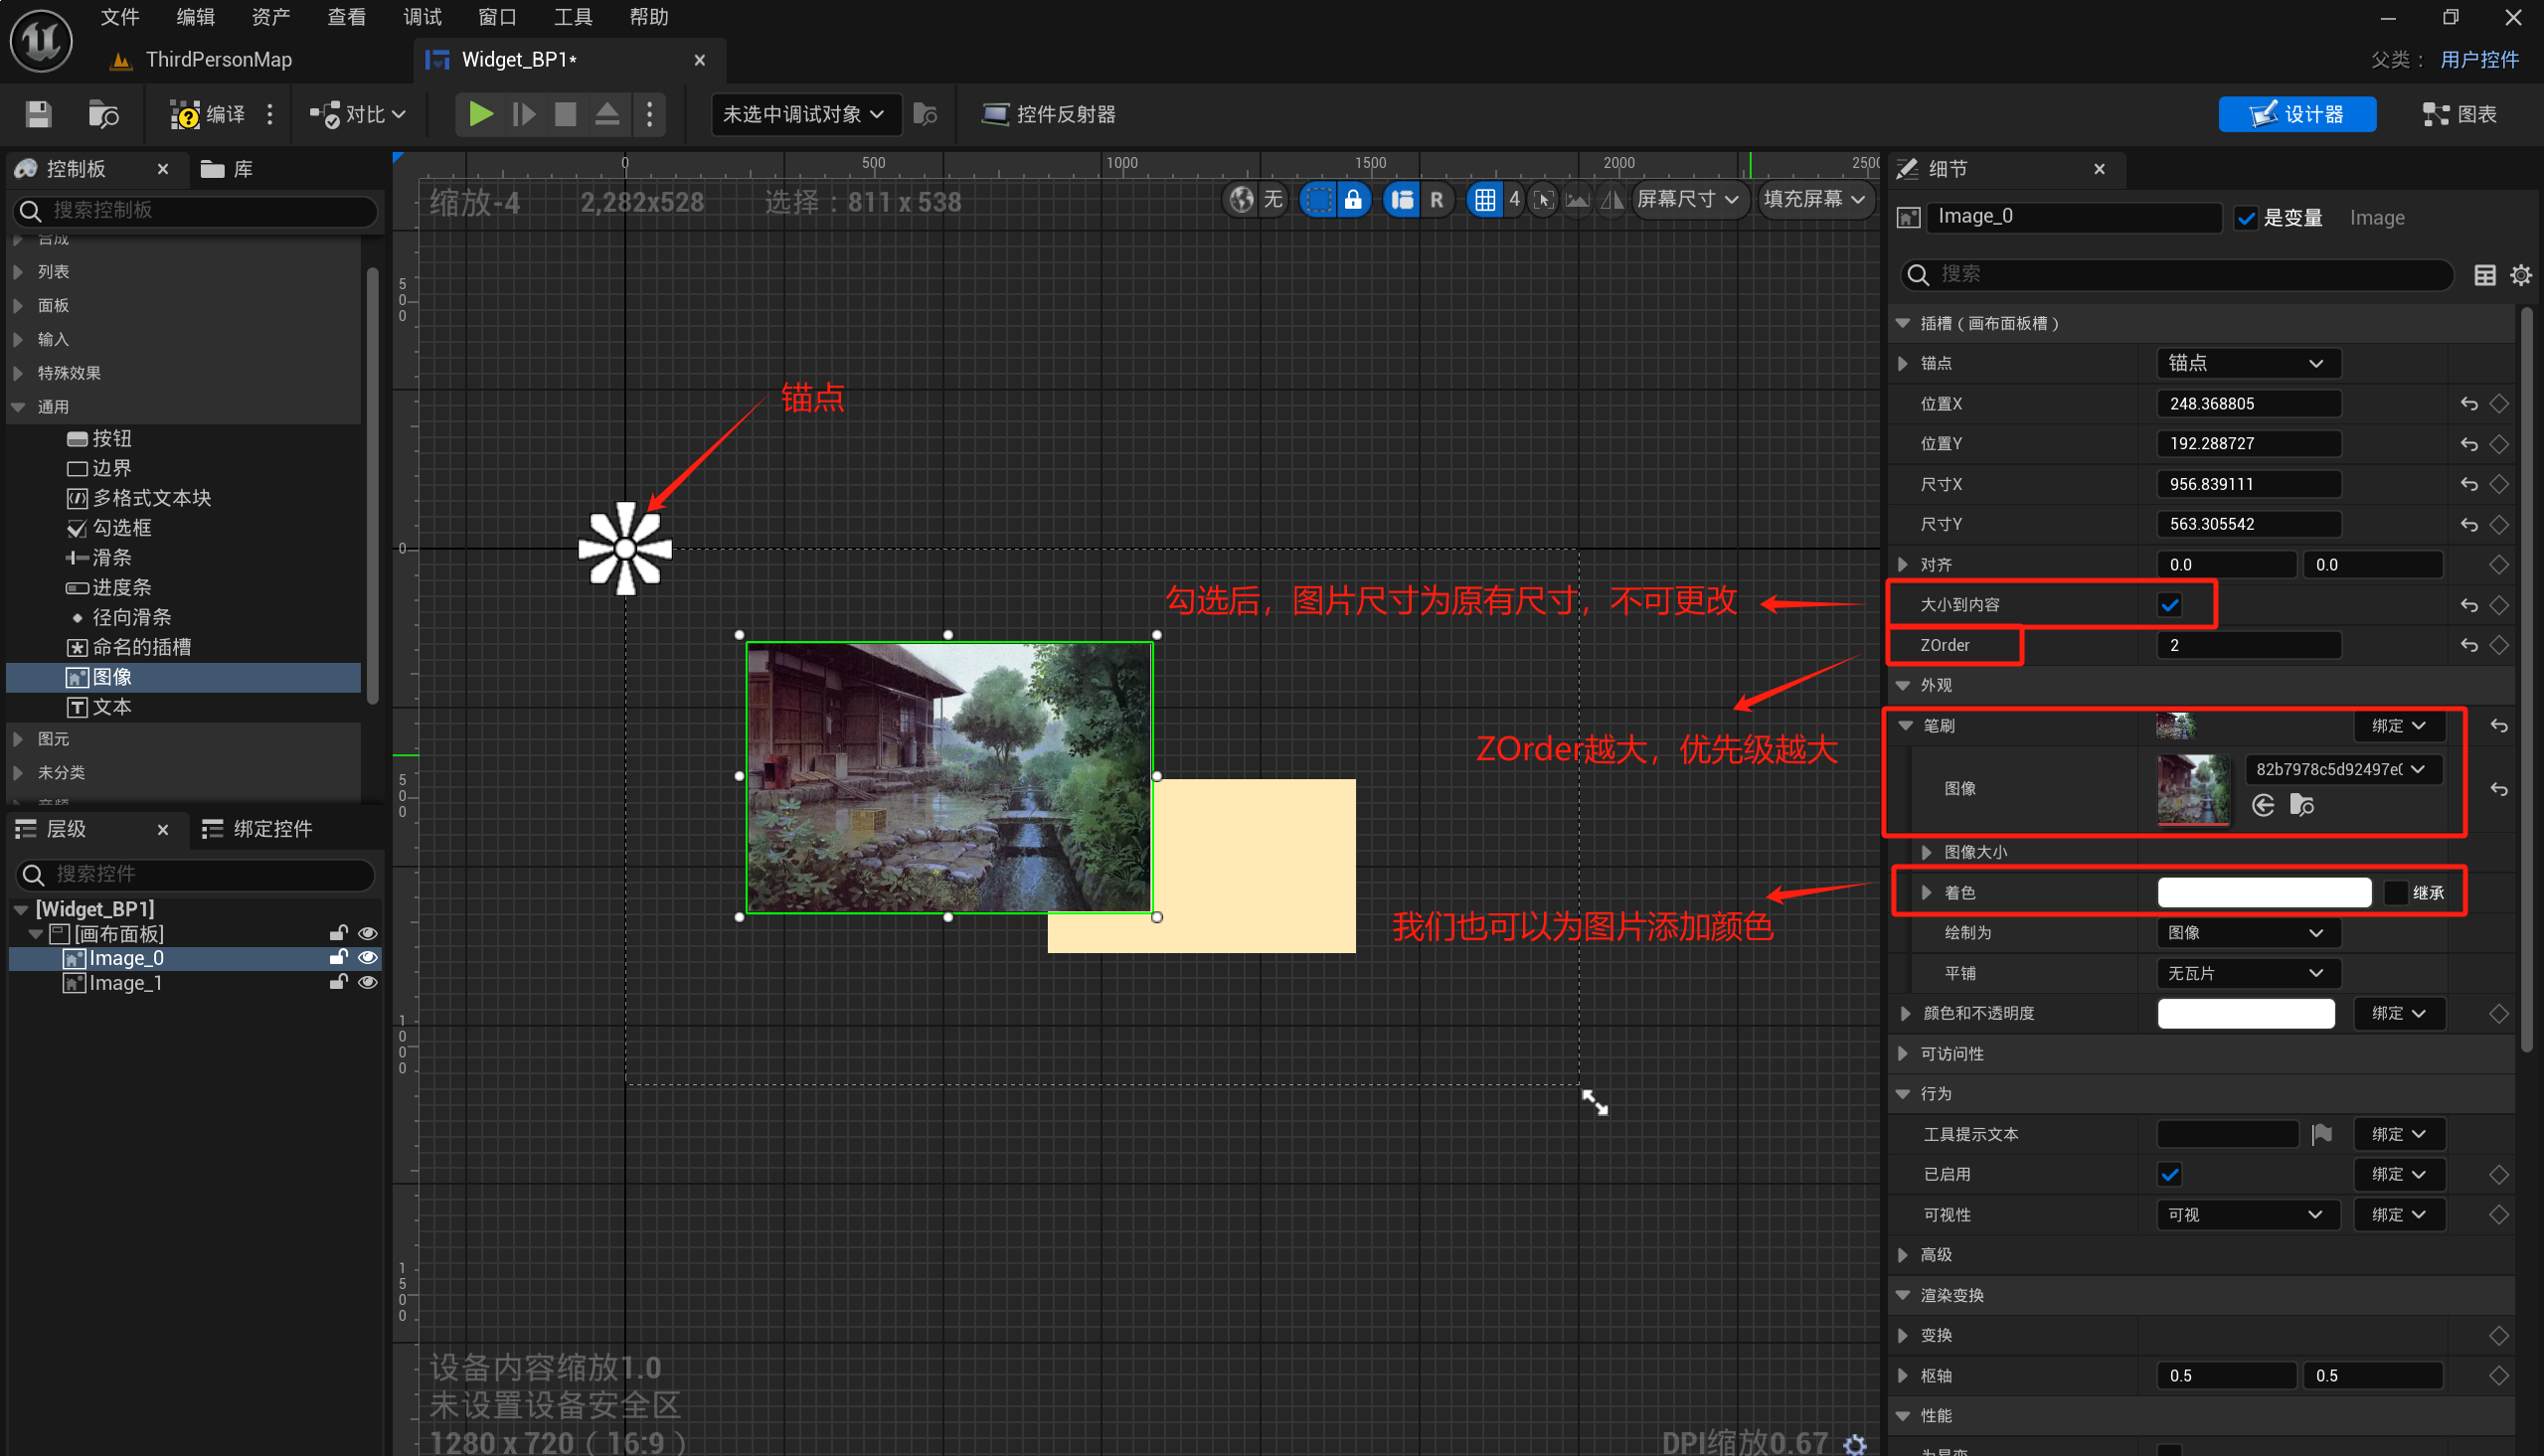Screen dimensions: 2544x1456
Task: Click use-selected-asset arrow under brush image
Action: 2263,805
